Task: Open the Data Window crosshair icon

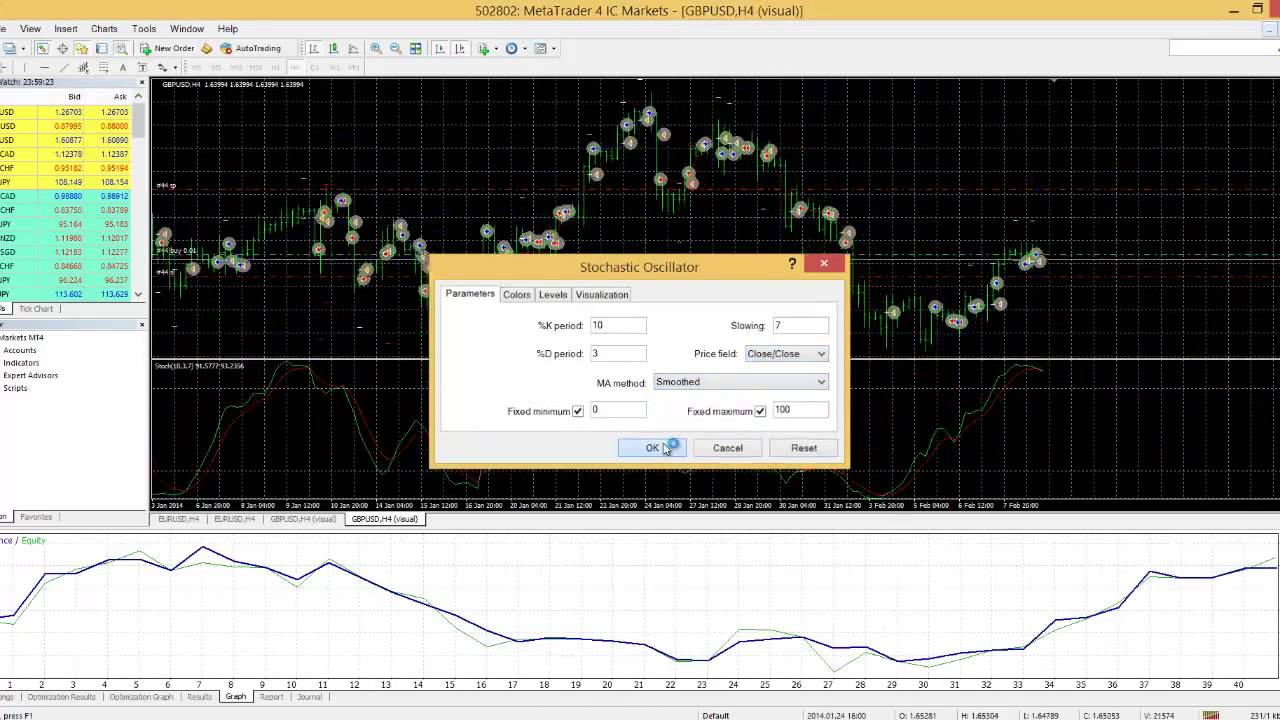Action: tap(63, 48)
